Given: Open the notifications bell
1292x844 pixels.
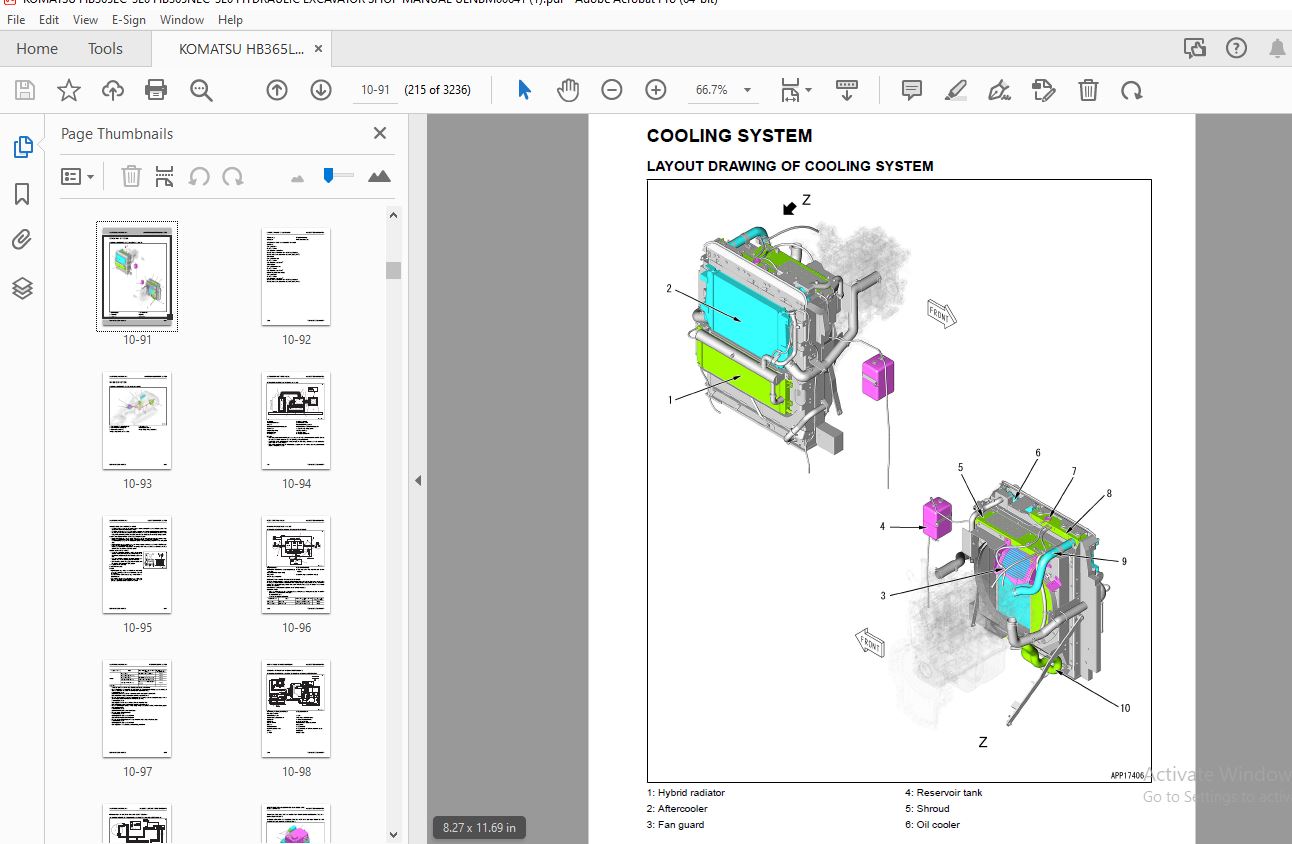Looking at the screenshot, I should (1277, 48).
